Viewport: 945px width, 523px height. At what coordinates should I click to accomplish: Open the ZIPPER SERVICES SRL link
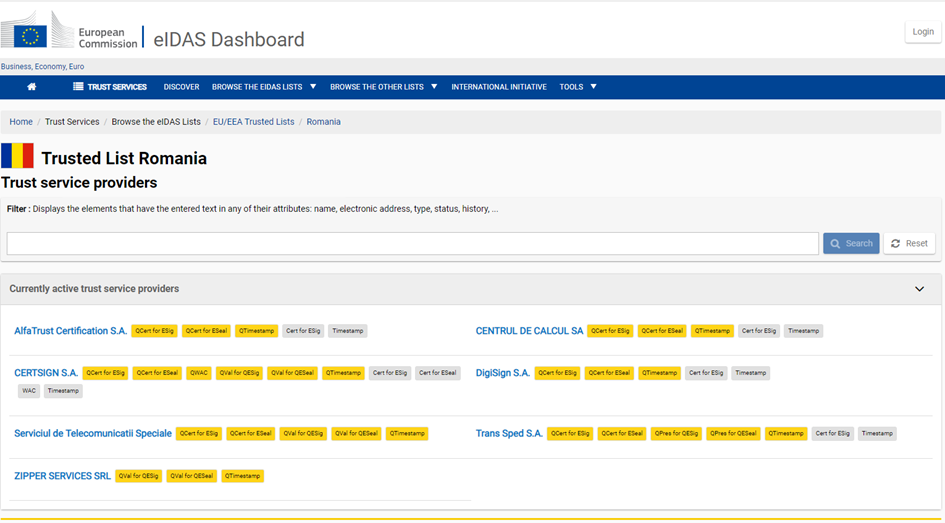coord(62,476)
